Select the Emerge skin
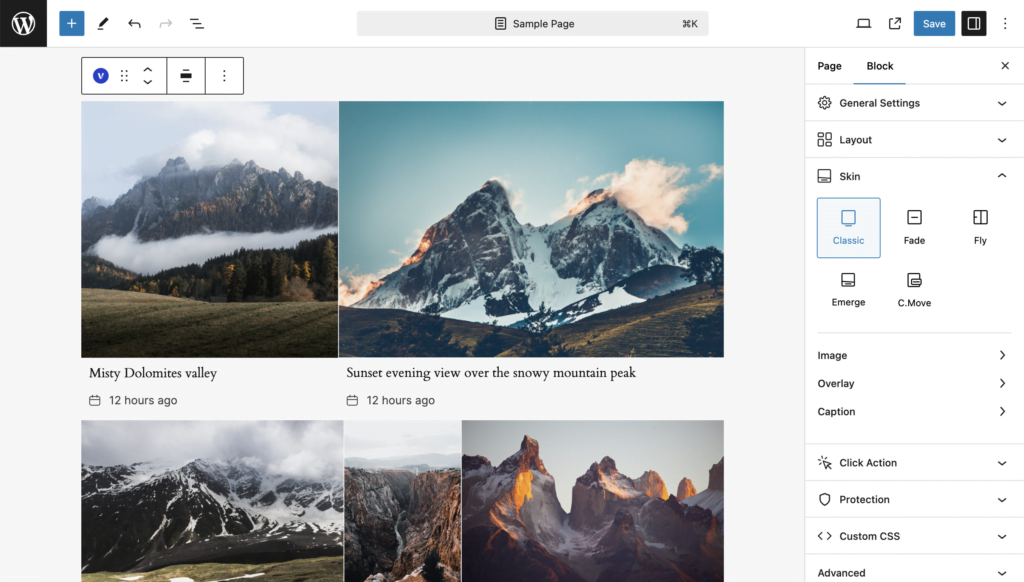The image size is (1024, 582). [848, 290]
